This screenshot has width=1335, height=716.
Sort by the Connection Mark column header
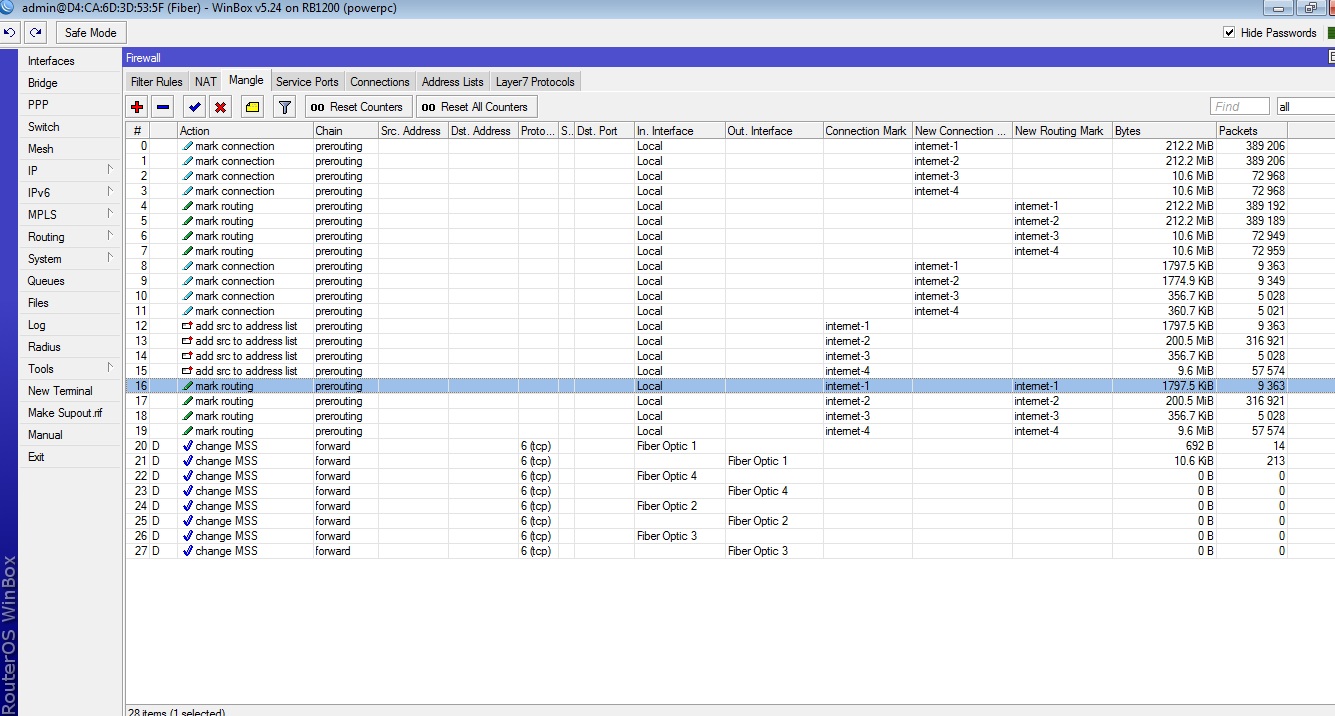(x=867, y=131)
